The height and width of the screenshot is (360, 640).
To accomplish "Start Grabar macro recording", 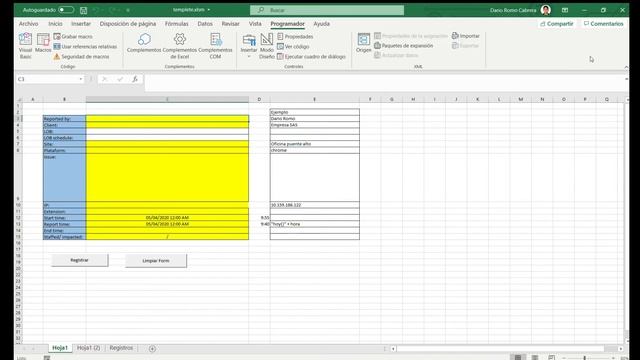I will tap(73, 36).
